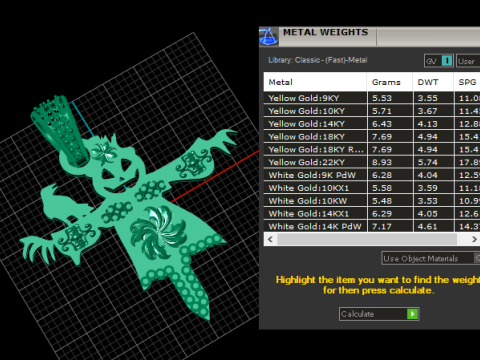
Task: Select the Yellow Gold:10KY row
Action: 372,111
